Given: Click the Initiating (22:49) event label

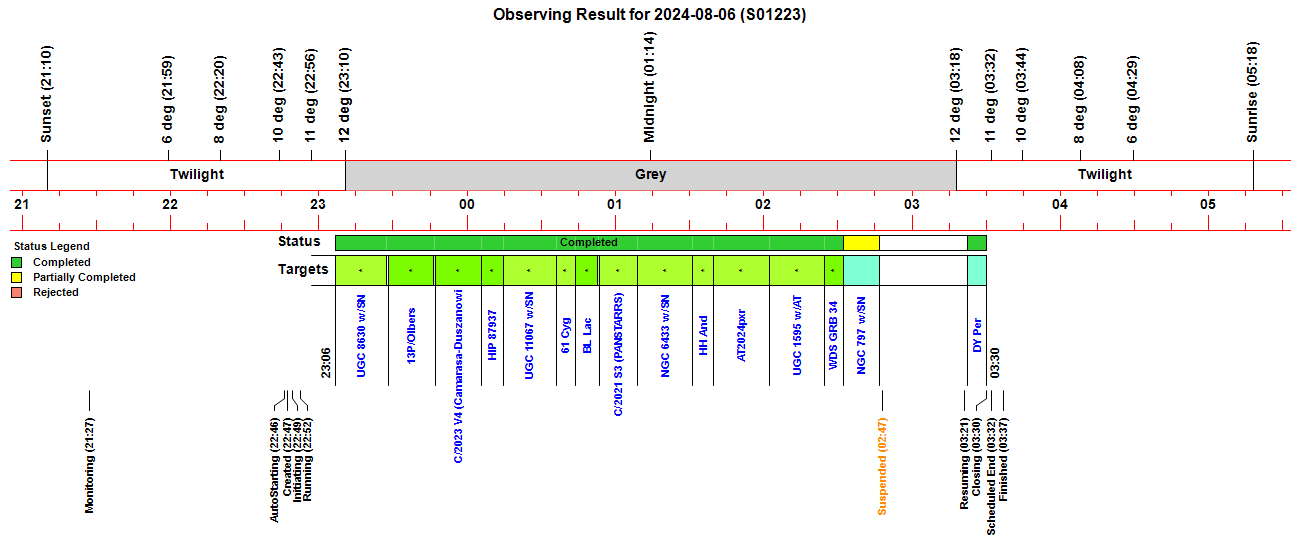Looking at the screenshot, I should [297, 458].
